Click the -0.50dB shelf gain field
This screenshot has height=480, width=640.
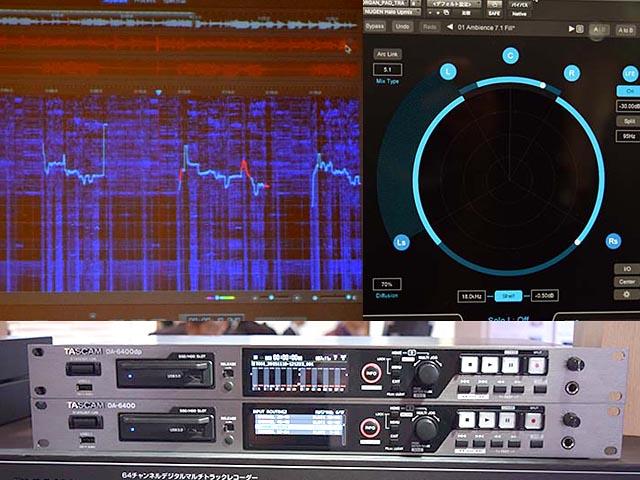544,296
